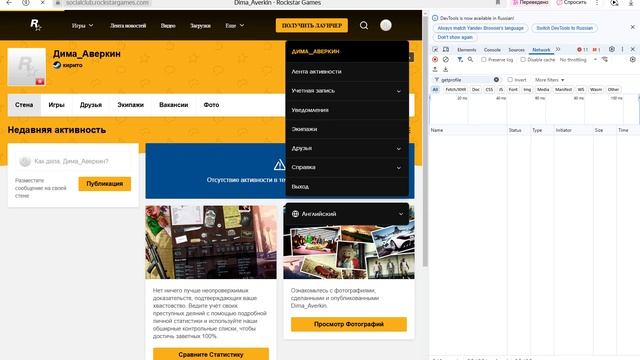Image resolution: width=640 pixels, height=360 pixels.
Task: Open network search magnifier in DevTools
Action: point(470,60)
